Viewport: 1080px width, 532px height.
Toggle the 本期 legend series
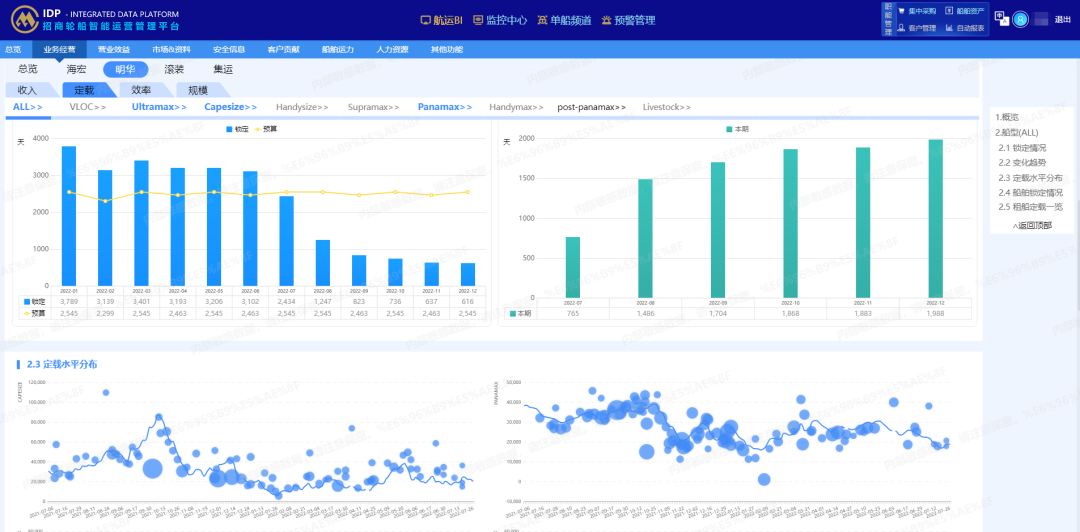point(737,129)
